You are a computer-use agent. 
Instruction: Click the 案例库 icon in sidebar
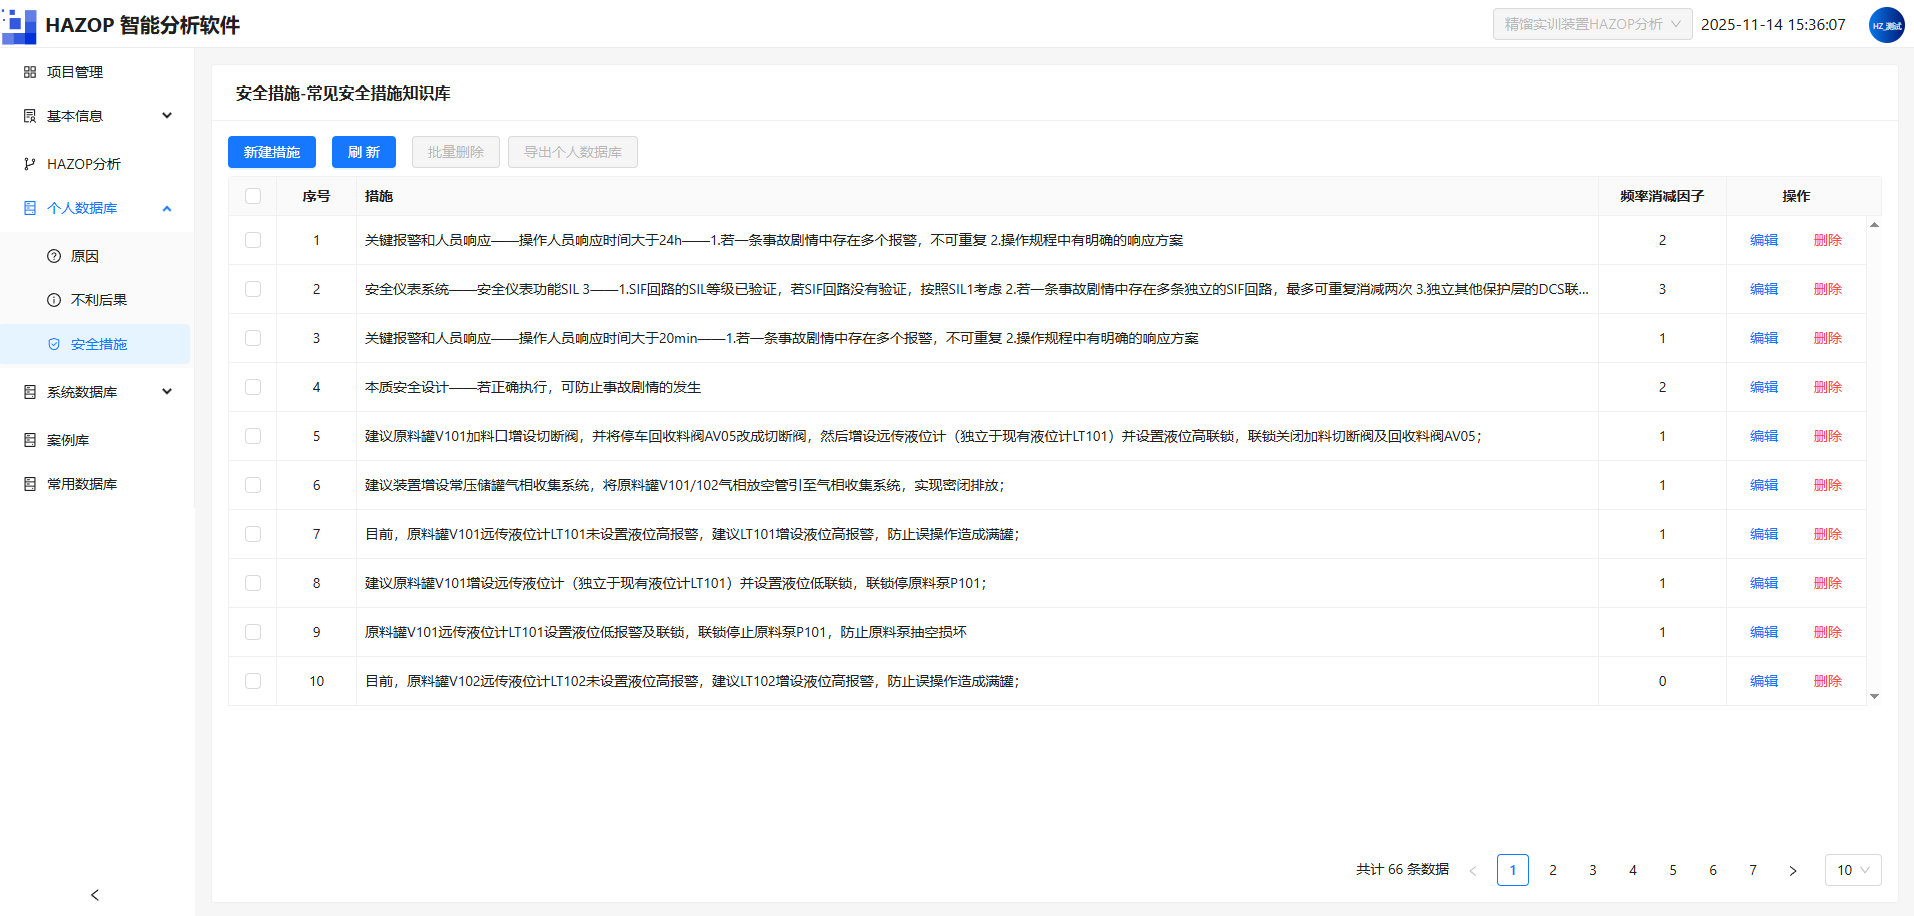pyautogui.click(x=30, y=440)
